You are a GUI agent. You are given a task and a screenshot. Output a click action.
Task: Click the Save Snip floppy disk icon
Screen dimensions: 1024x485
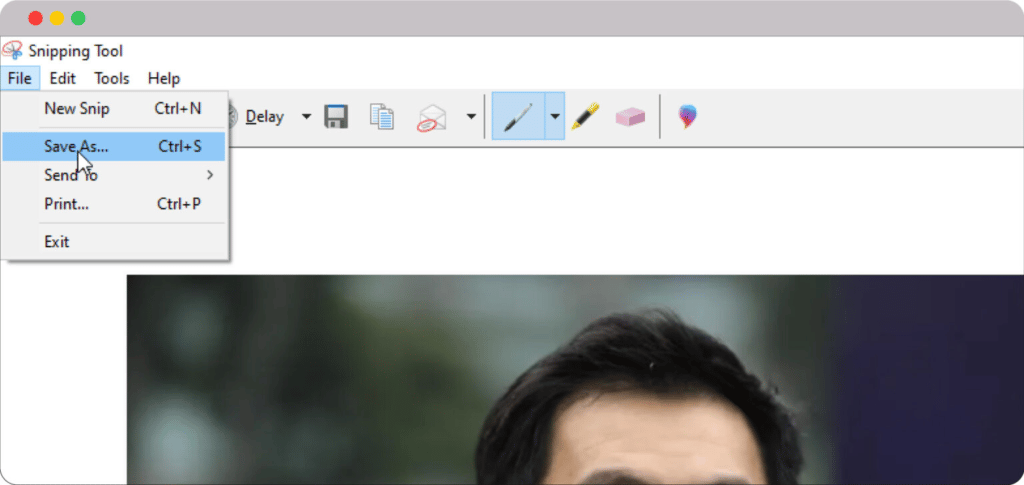point(336,117)
